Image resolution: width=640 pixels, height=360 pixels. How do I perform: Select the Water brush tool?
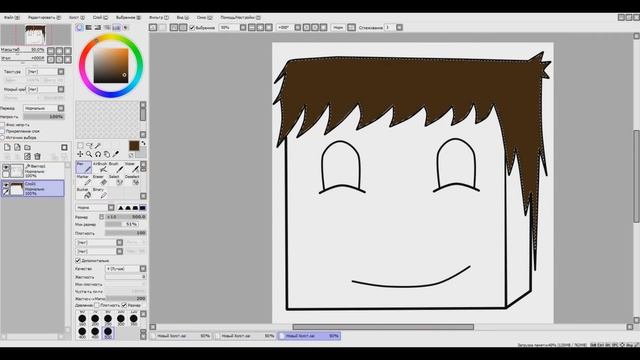click(x=131, y=167)
